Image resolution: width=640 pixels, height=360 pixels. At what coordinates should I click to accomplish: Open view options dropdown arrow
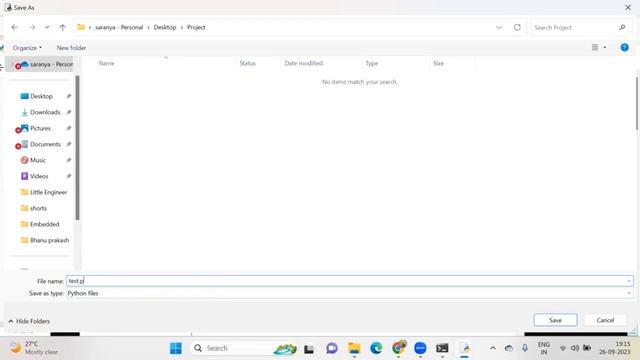(605, 47)
